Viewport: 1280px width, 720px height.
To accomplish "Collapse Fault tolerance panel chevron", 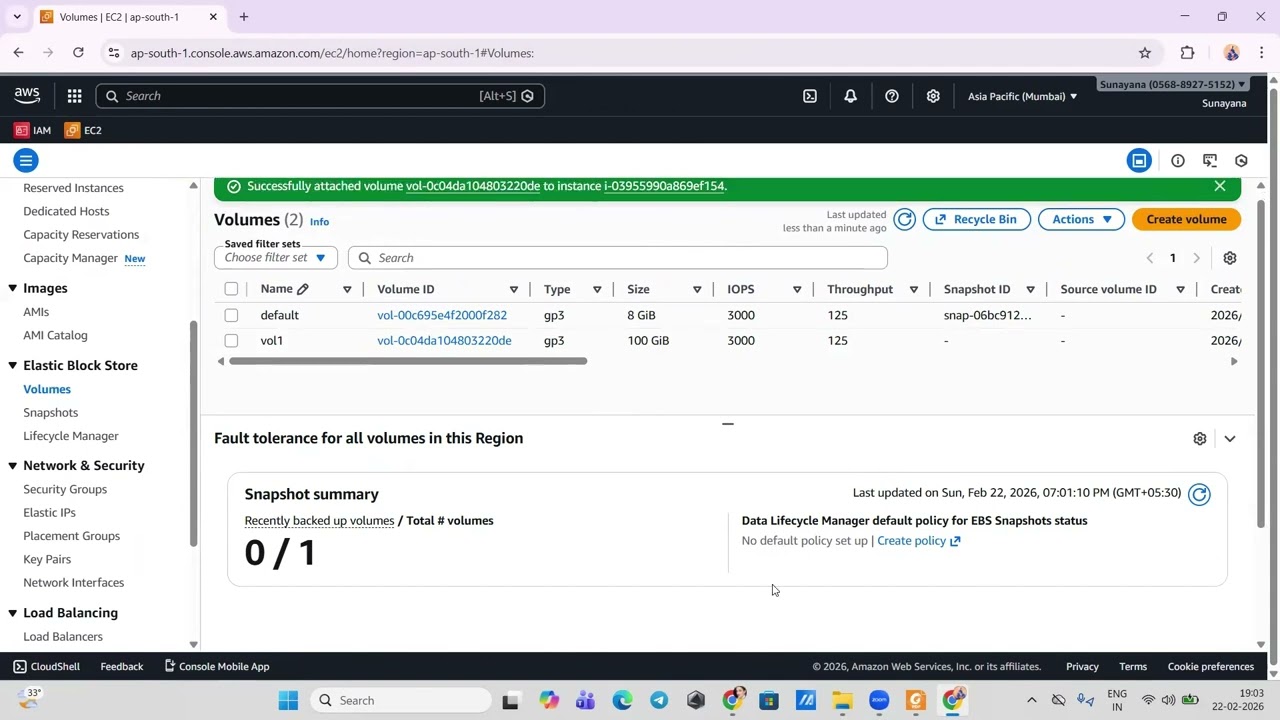I will point(1230,438).
